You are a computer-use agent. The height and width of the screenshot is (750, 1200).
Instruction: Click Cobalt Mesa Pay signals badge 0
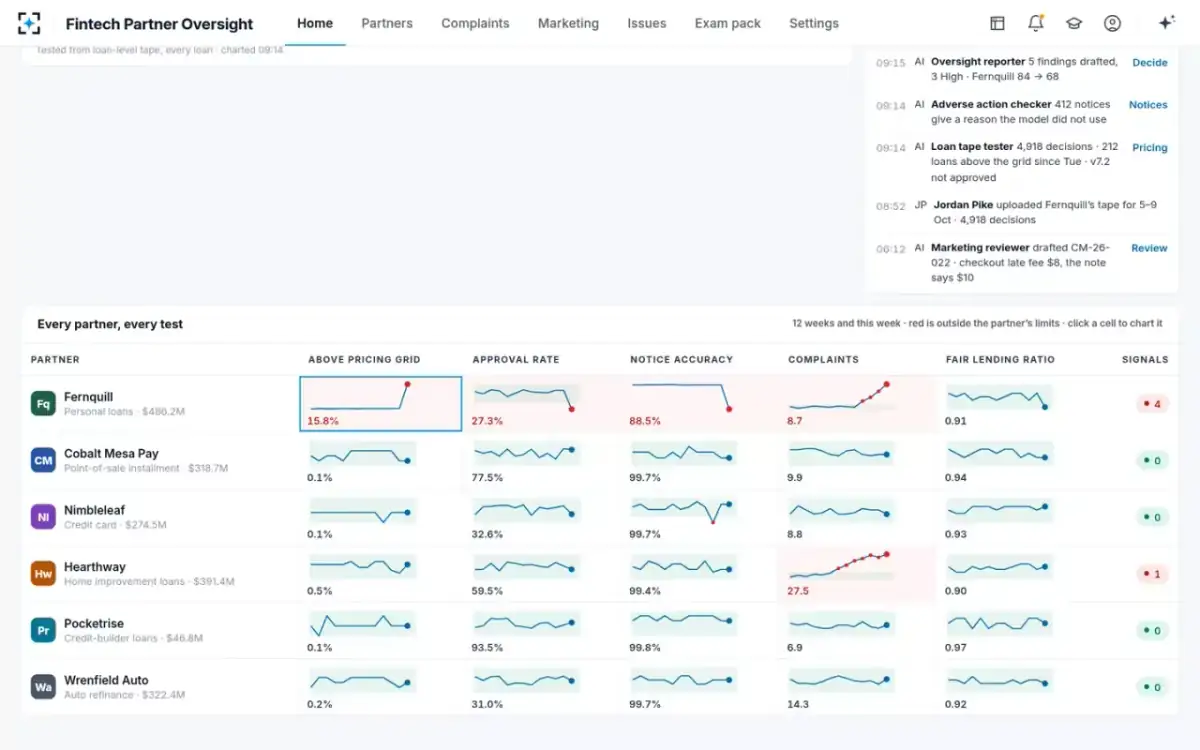pos(1152,460)
